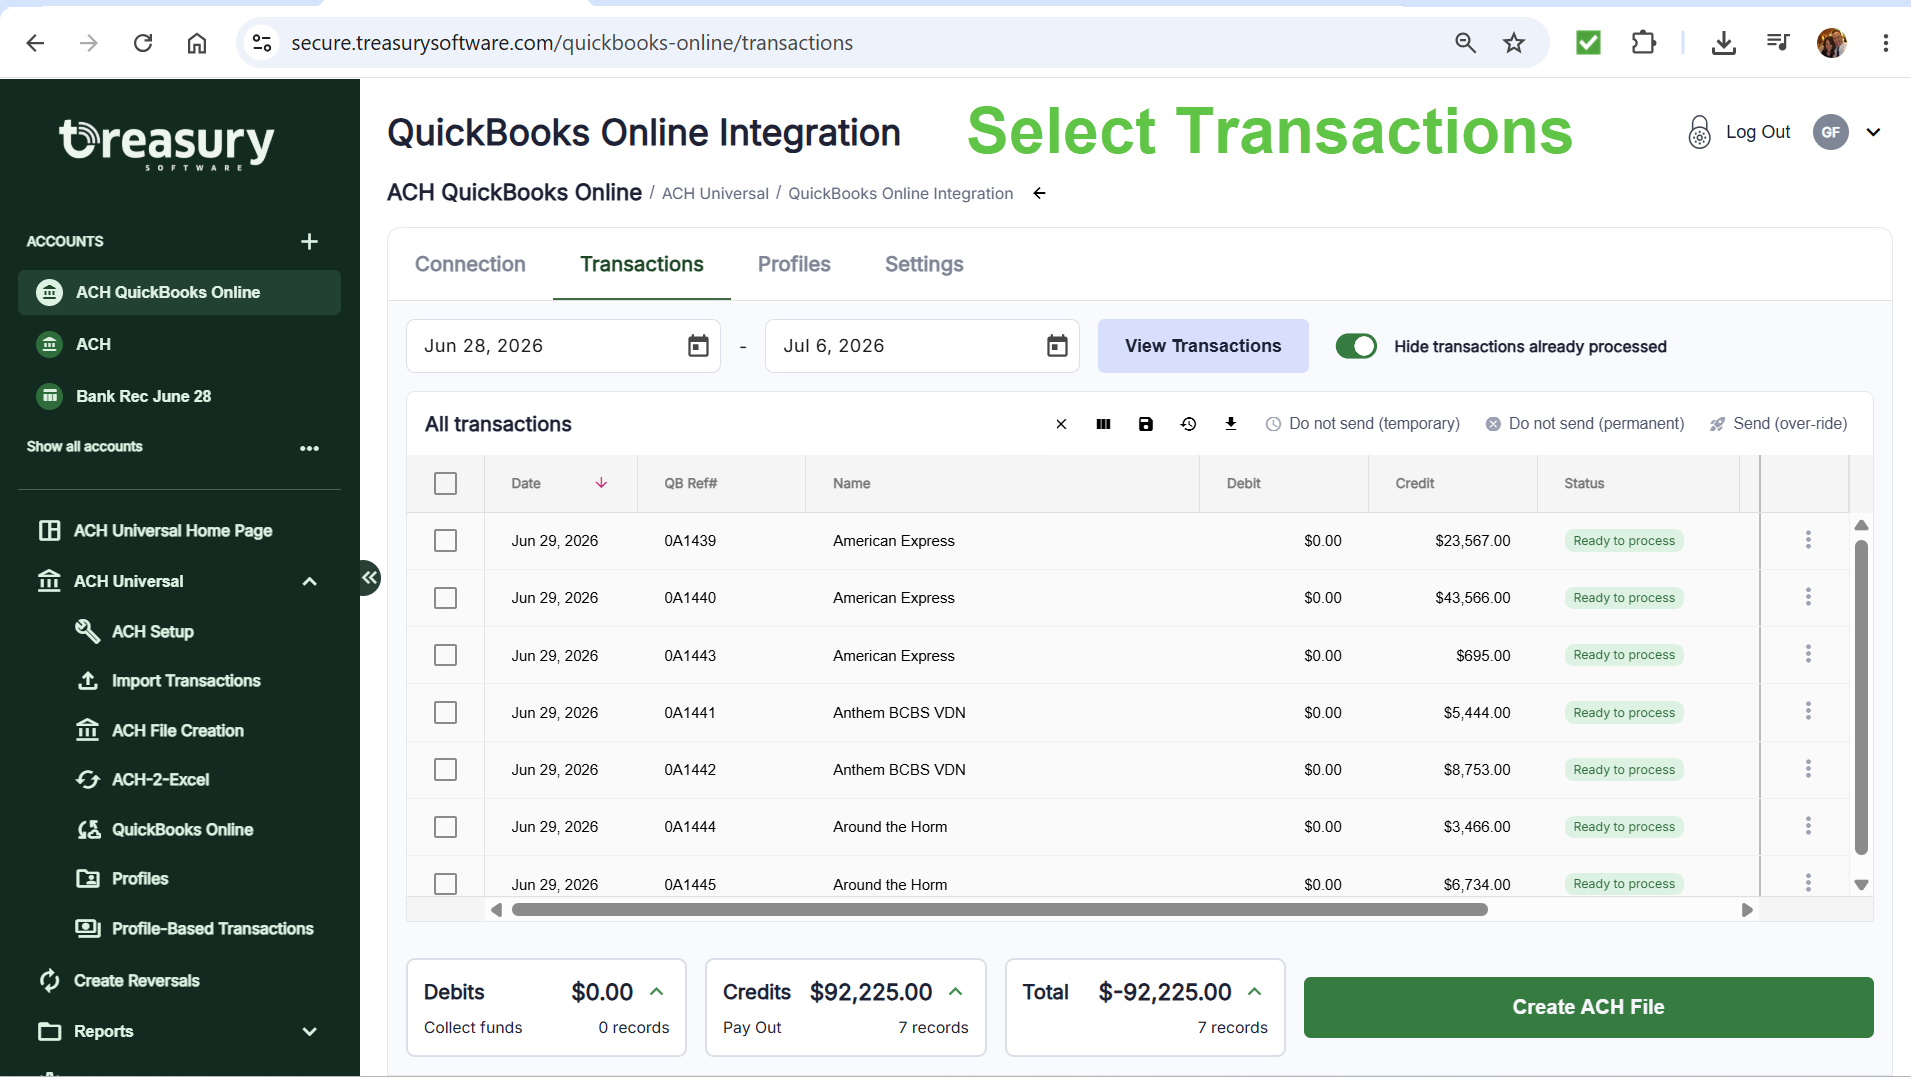Expand the Total summary card
Viewport: 1911px width, 1077px height.
pyautogui.click(x=1255, y=992)
